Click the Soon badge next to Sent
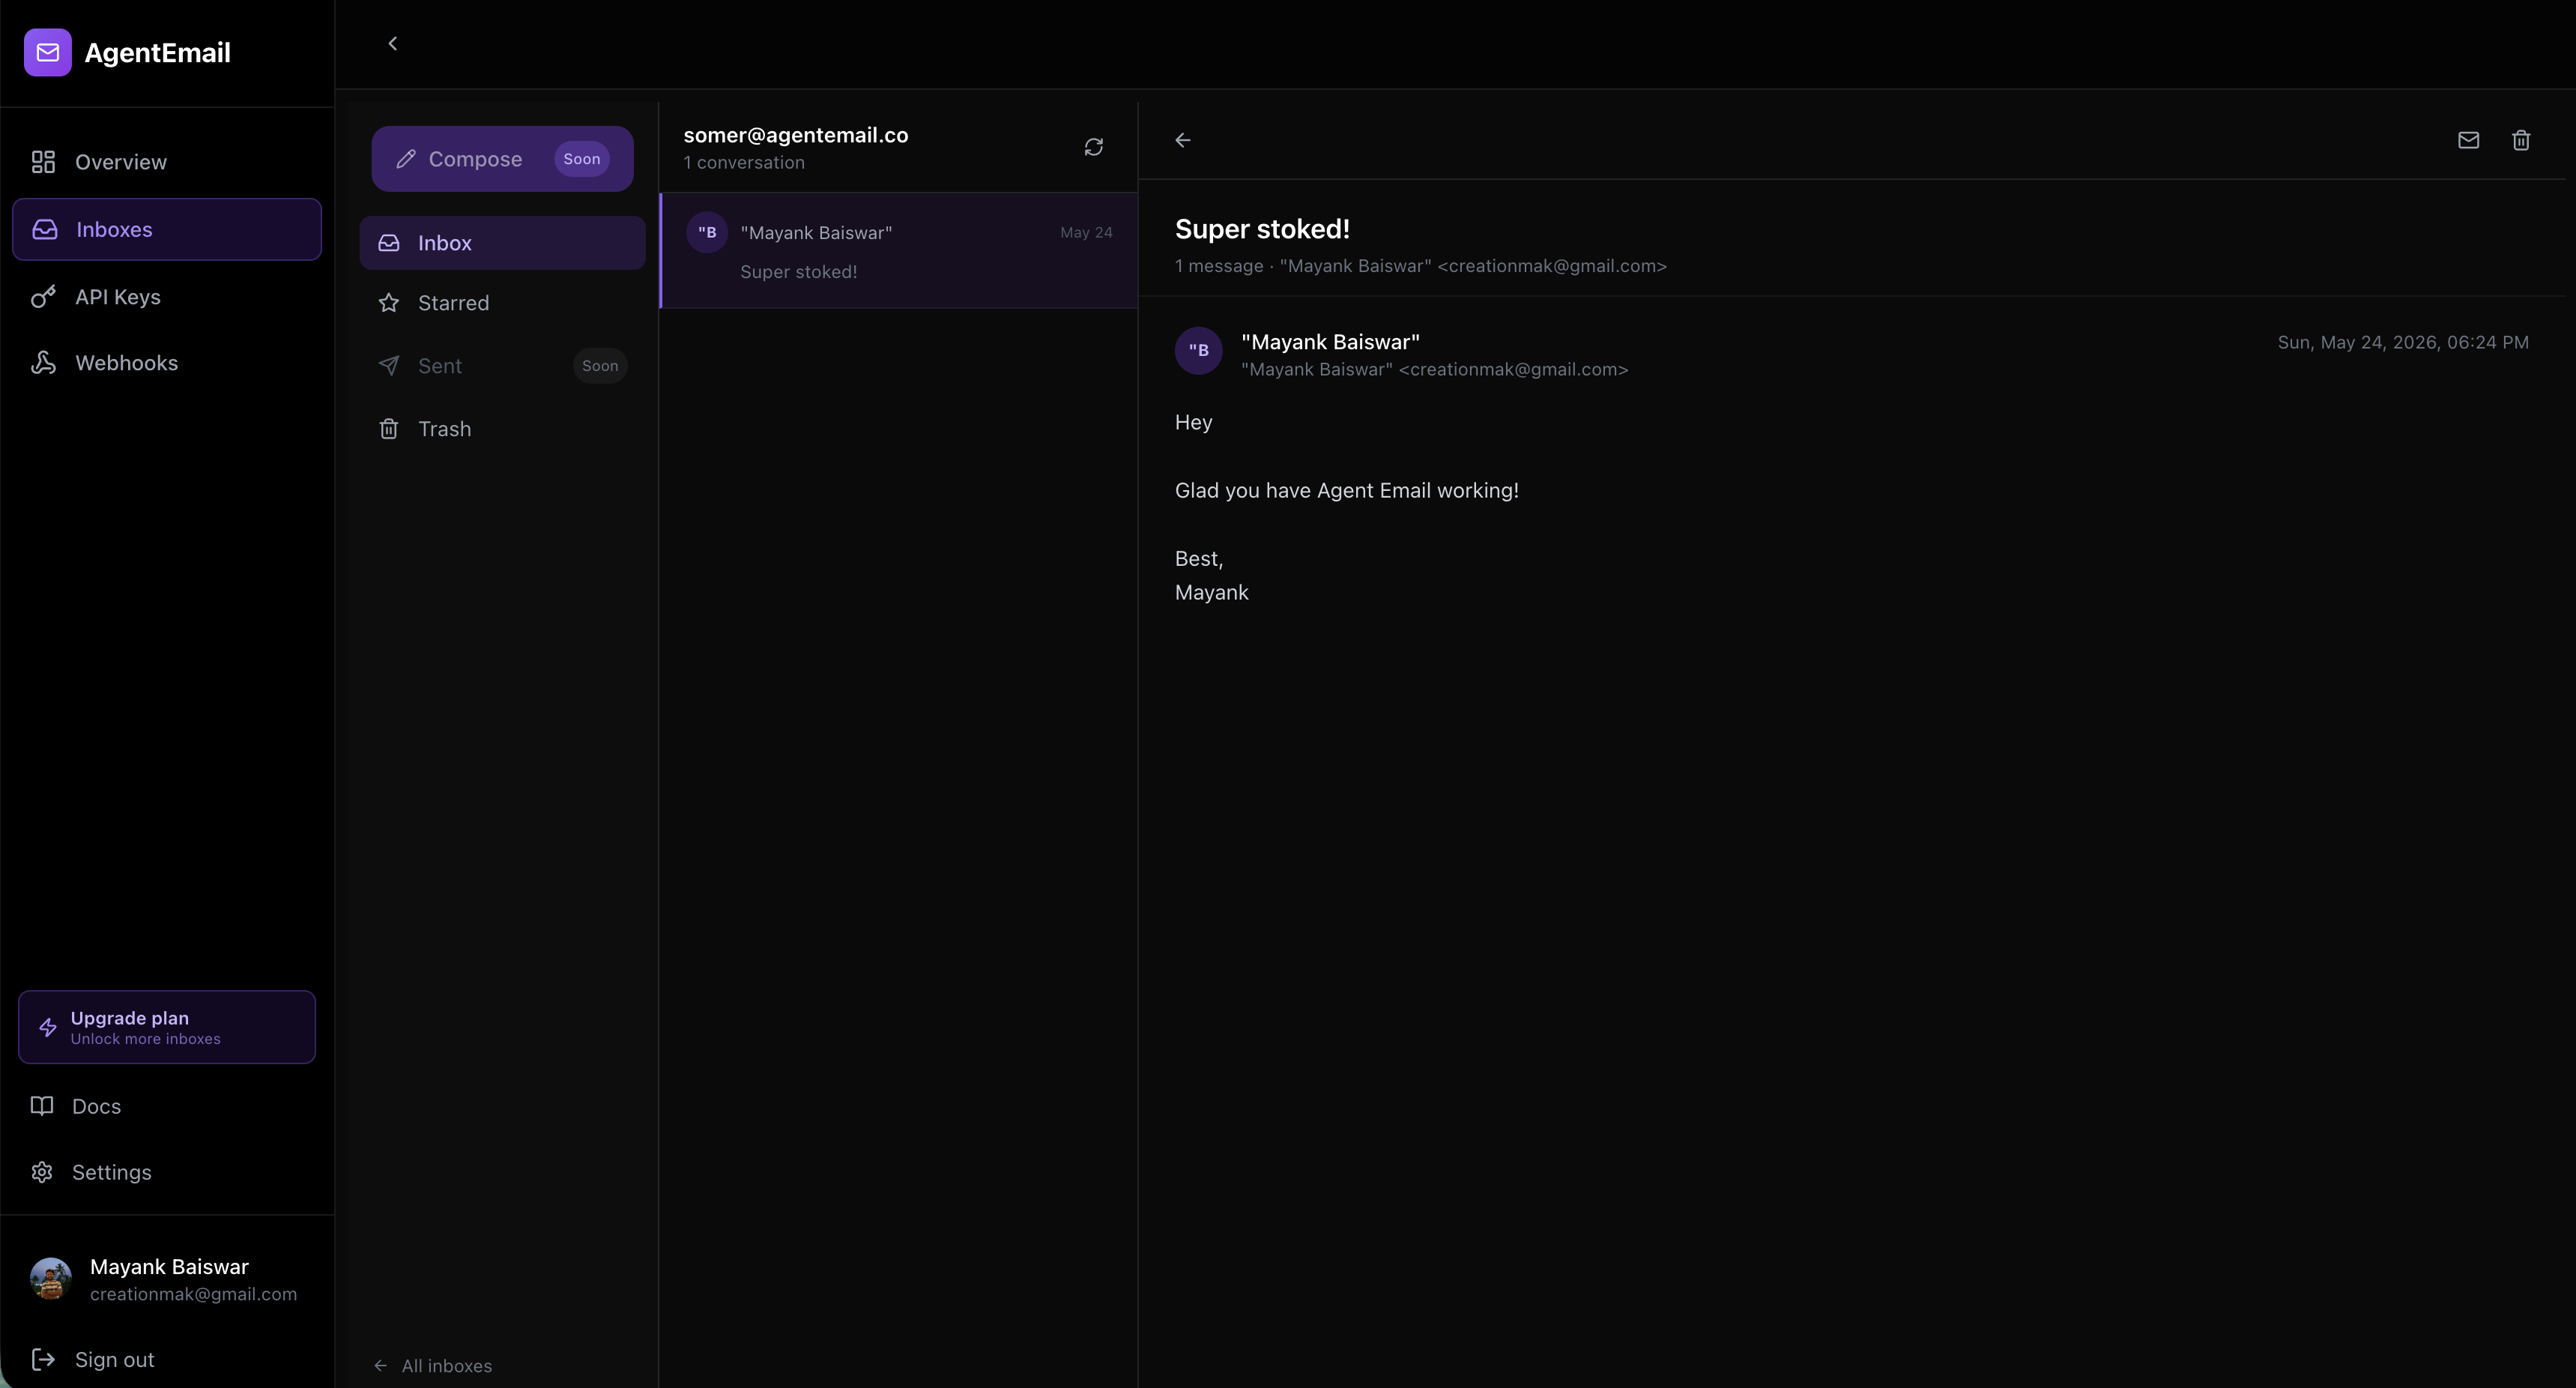Image resolution: width=2576 pixels, height=1388 pixels. coord(600,366)
